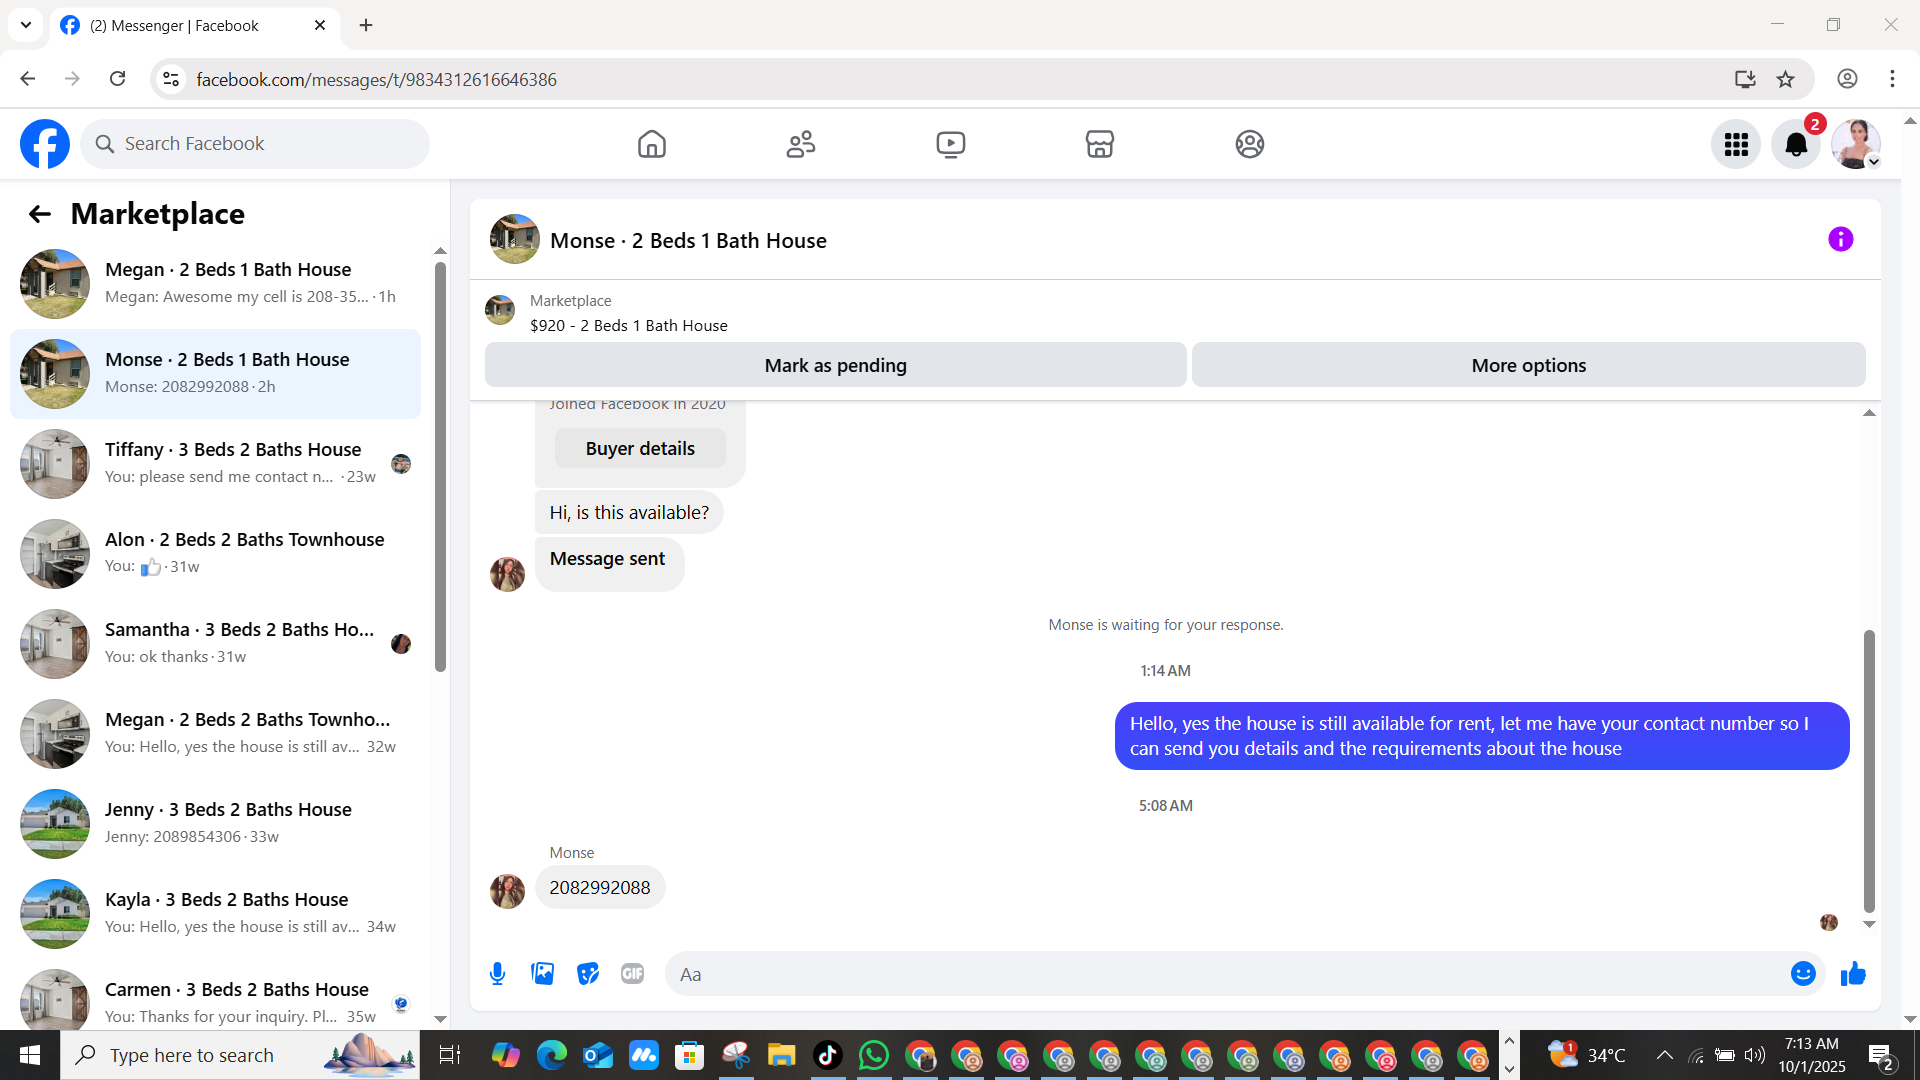Open Task View on the taskbar

[x=450, y=1055]
